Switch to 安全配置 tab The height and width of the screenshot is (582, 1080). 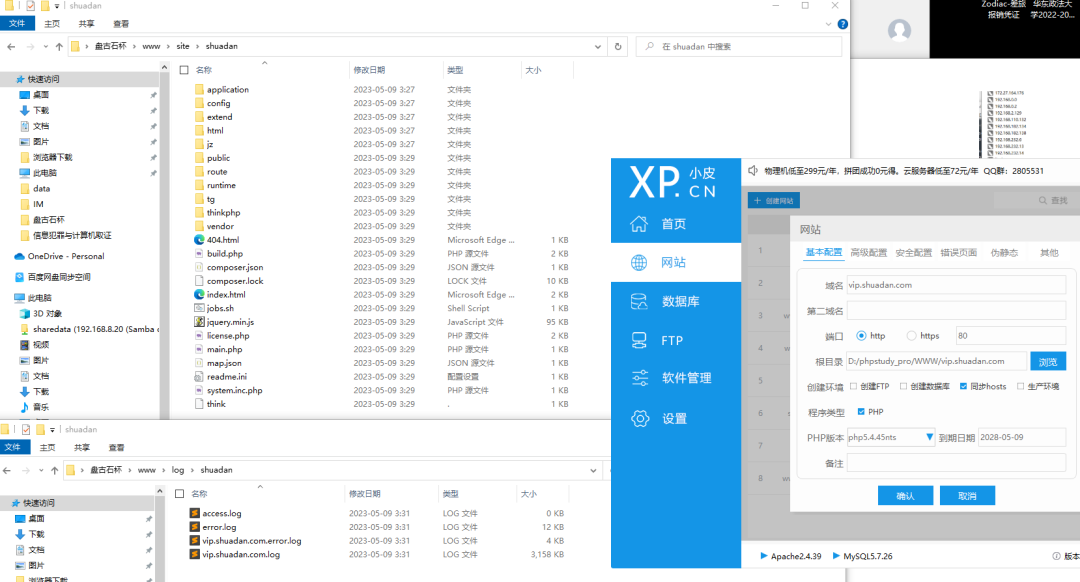(x=913, y=253)
